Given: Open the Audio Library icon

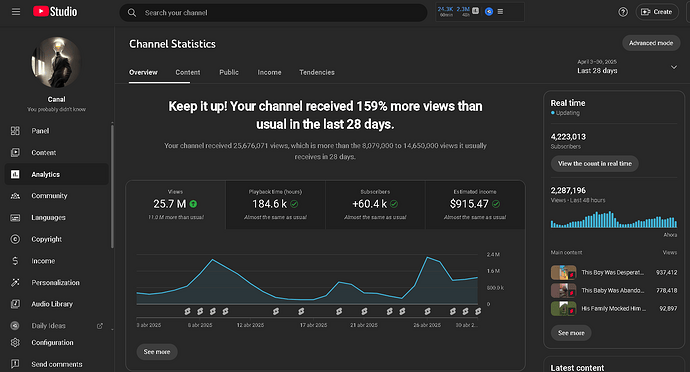Looking at the screenshot, I should tap(15, 304).
